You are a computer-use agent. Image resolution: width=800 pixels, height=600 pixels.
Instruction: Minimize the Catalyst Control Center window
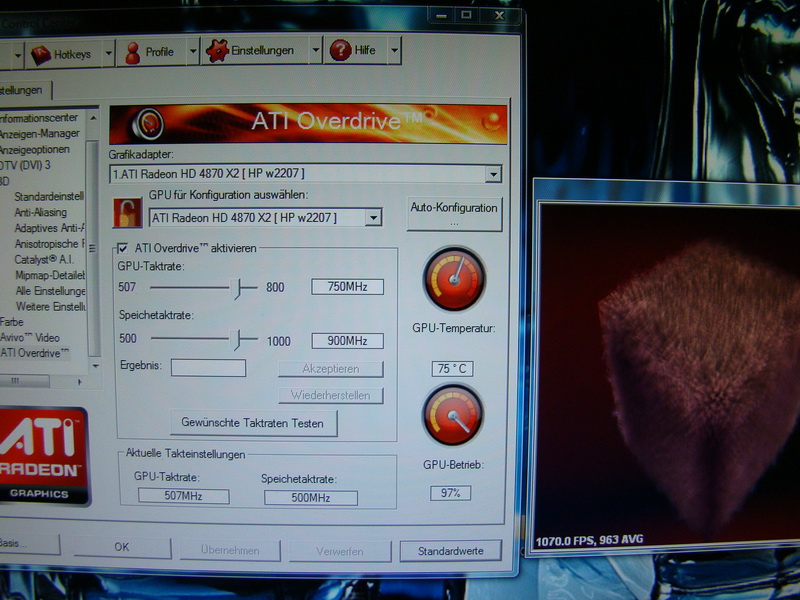(x=441, y=16)
